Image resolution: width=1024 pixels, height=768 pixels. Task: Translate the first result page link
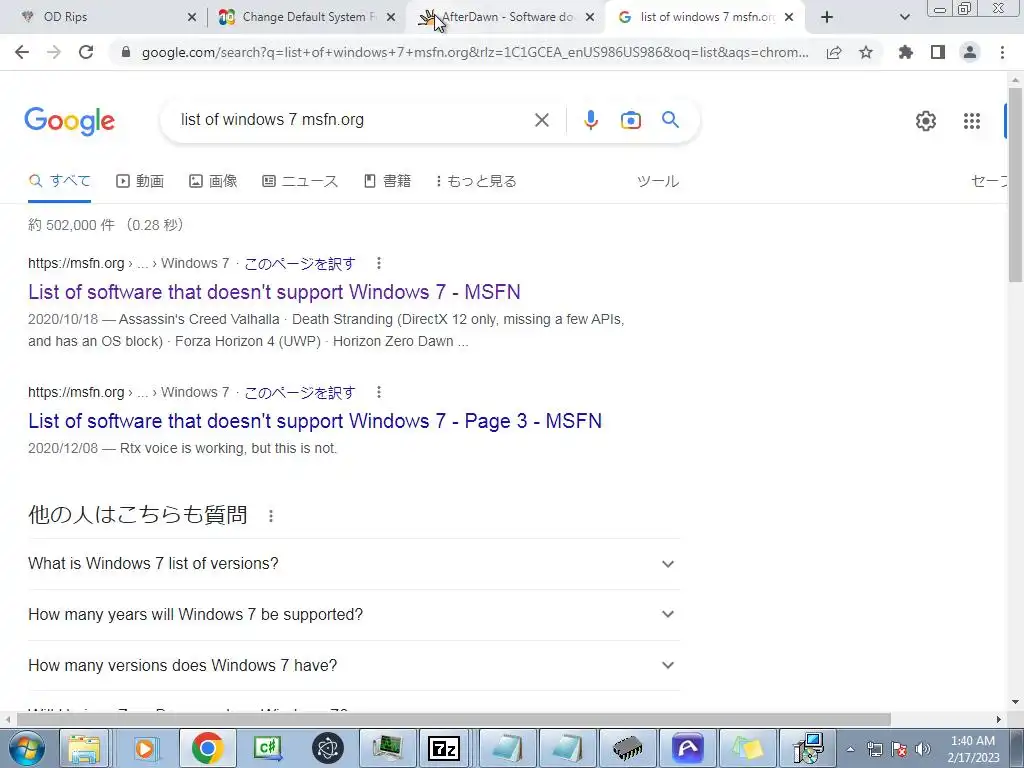[300, 264]
